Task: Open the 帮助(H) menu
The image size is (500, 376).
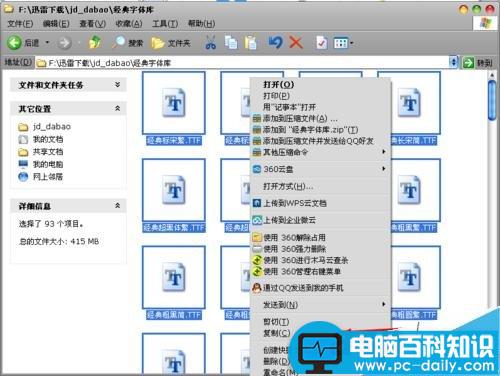Action: 201,24
